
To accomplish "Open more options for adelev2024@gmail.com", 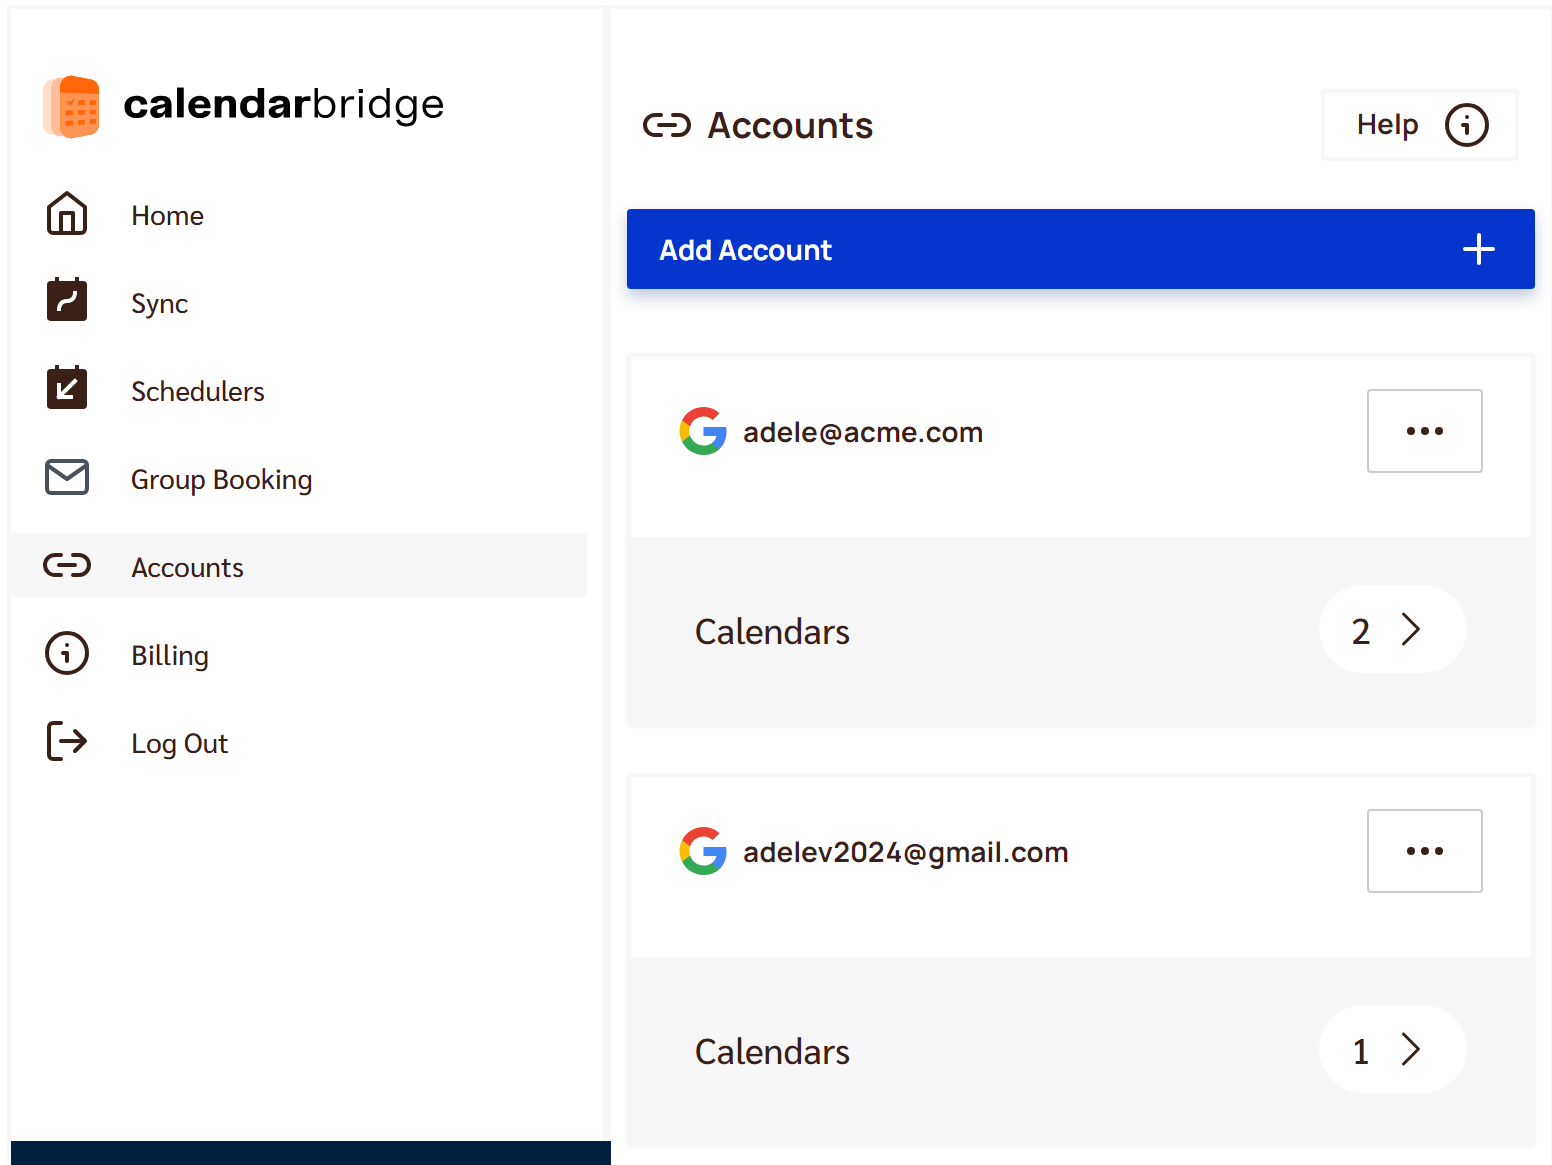I will point(1424,851).
